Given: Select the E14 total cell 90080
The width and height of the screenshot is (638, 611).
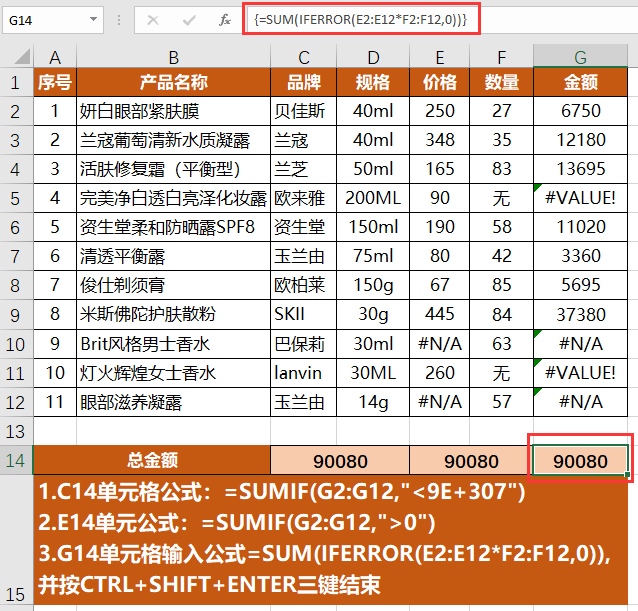Looking at the screenshot, I should 471,460.
